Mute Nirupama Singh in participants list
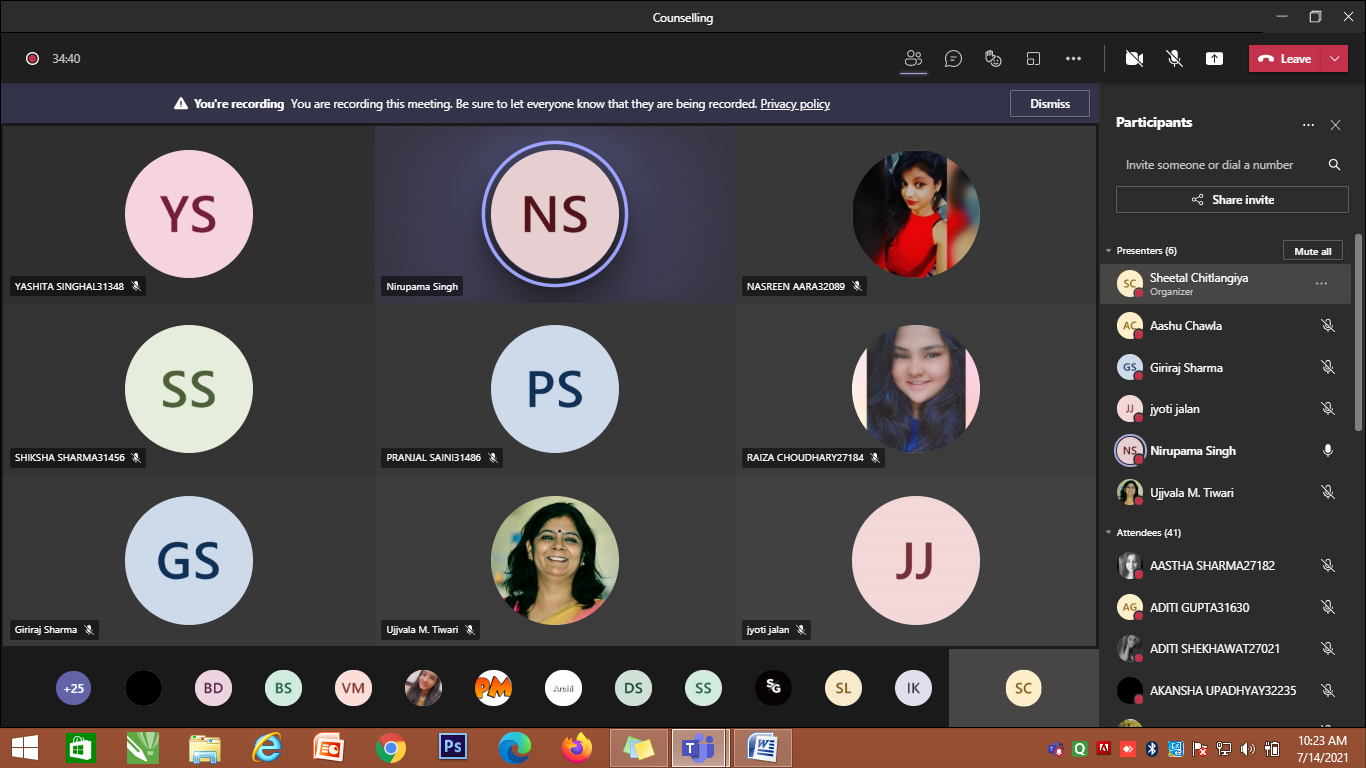 pos(1328,451)
